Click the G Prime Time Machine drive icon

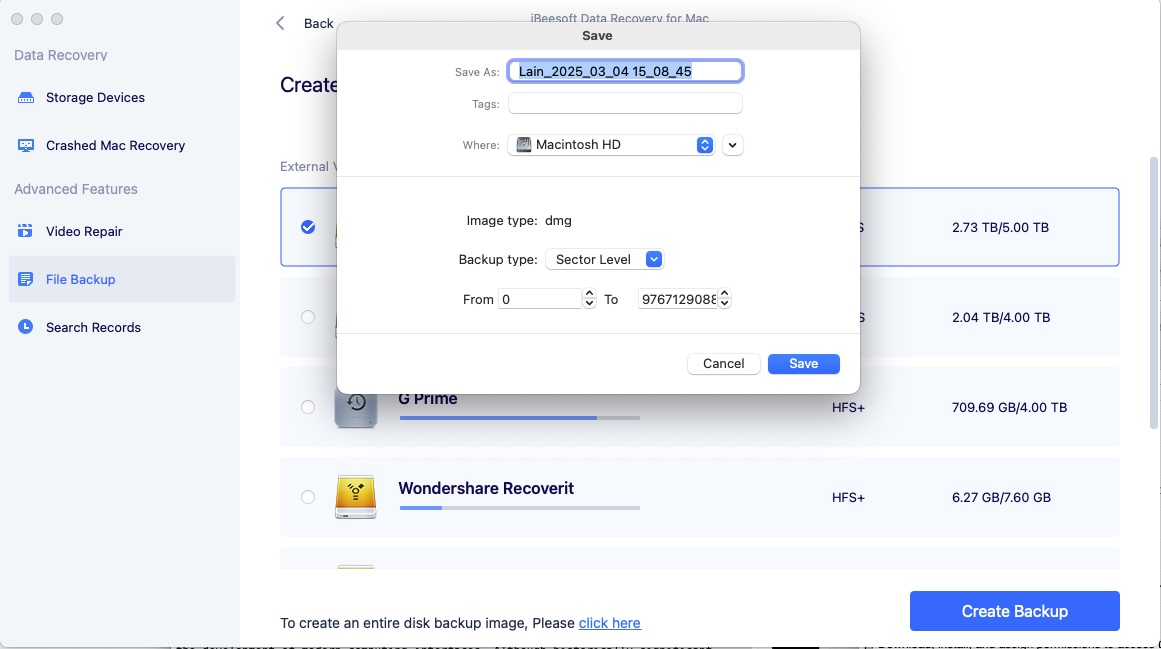[356, 407]
